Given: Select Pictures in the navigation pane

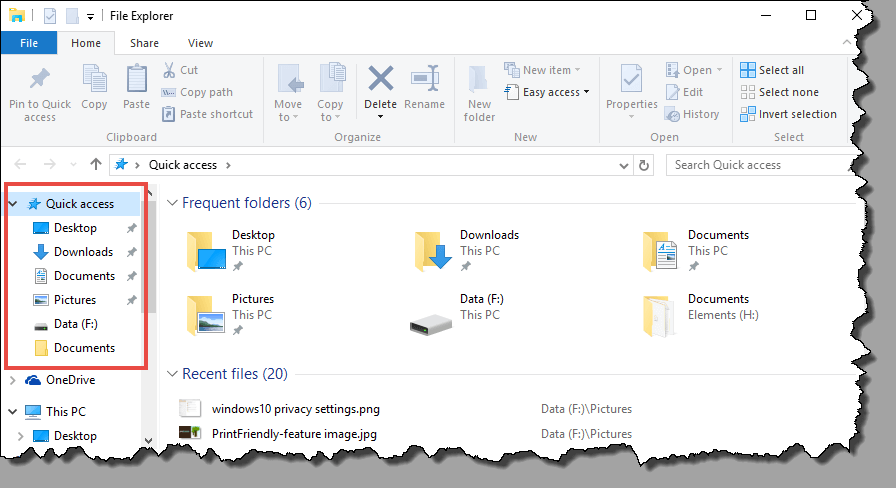Looking at the screenshot, I should [75, 300].
